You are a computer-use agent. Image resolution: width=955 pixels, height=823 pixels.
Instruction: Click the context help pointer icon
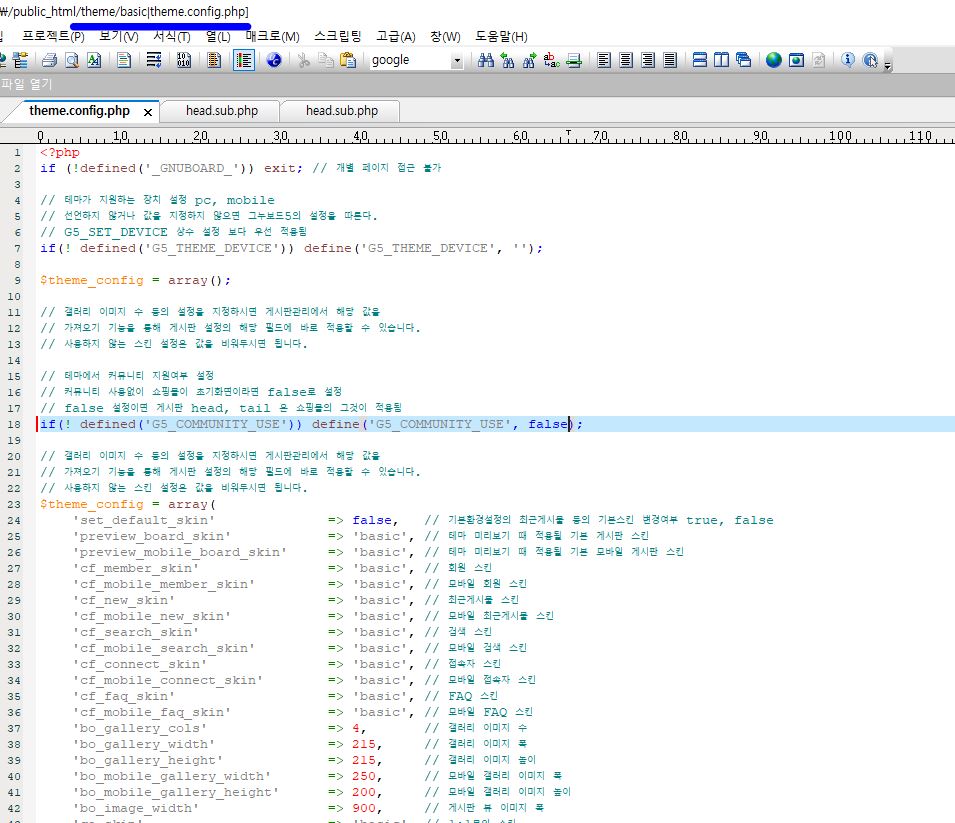[x=870, y=60]
